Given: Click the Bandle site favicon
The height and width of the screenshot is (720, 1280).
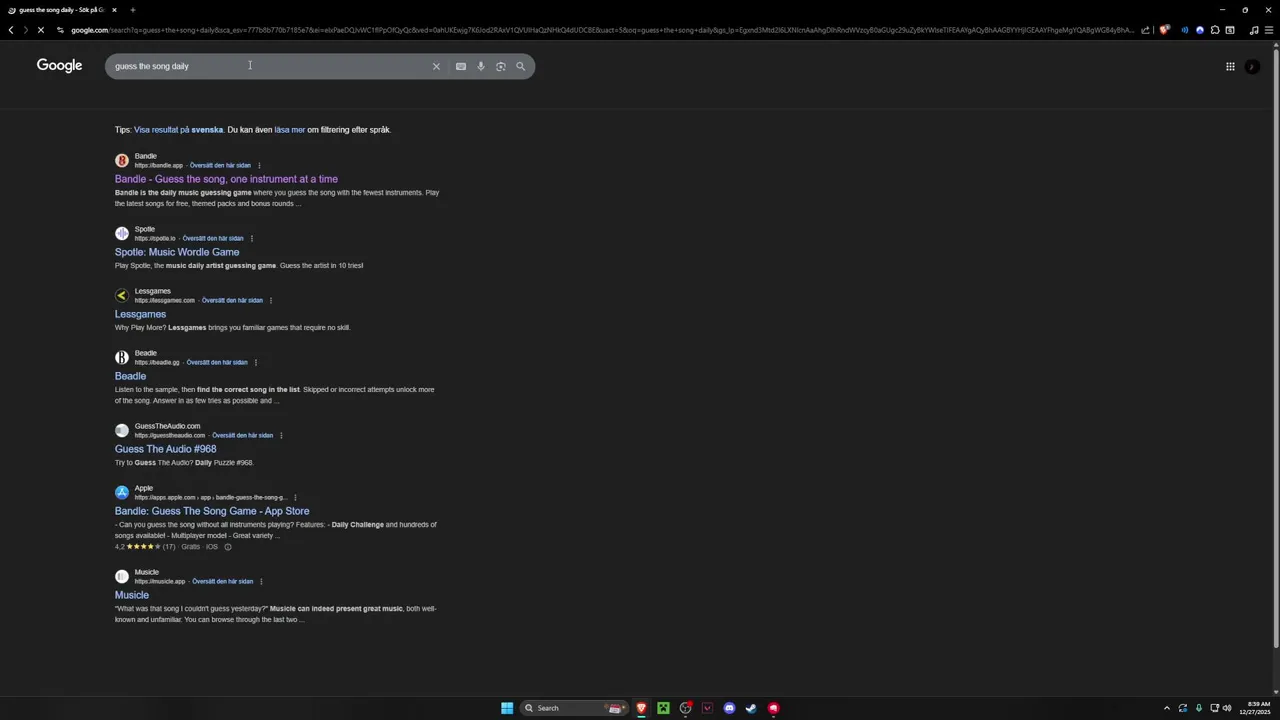Looking at the screenshot, I should [x=122, y=160].
